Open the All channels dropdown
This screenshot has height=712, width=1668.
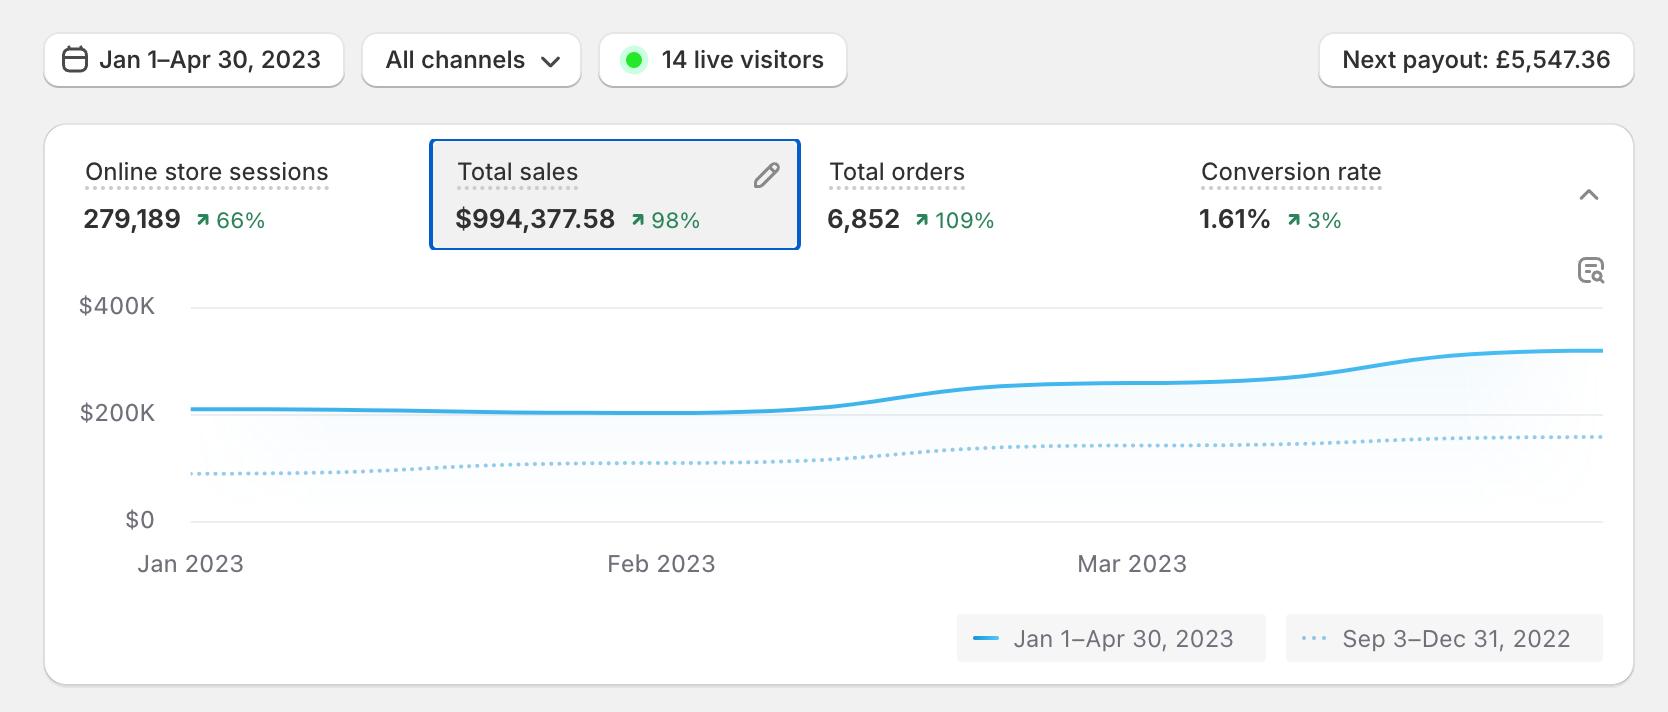[471, 60]
